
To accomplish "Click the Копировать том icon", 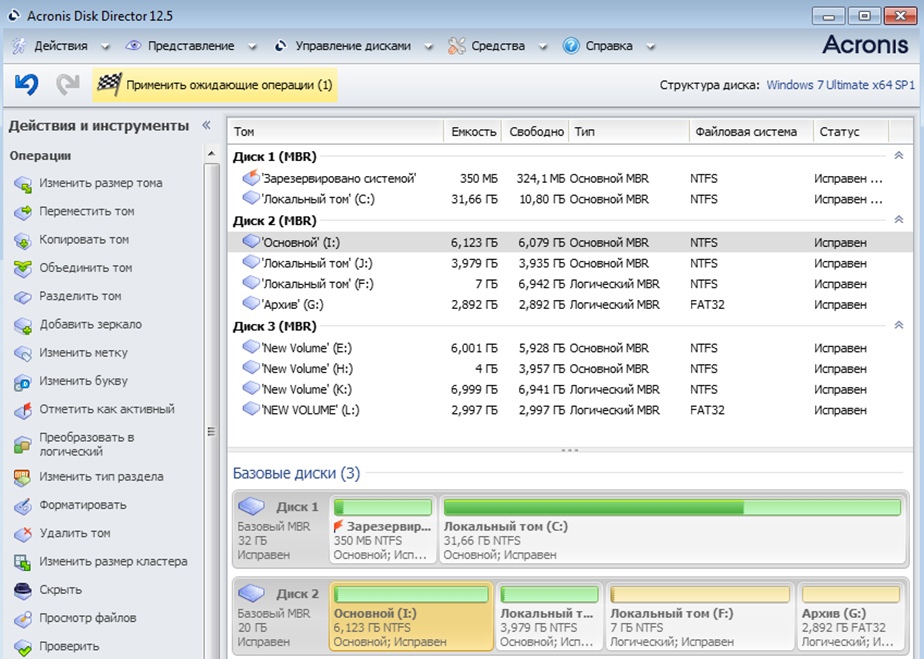I will tap(22, 240).
